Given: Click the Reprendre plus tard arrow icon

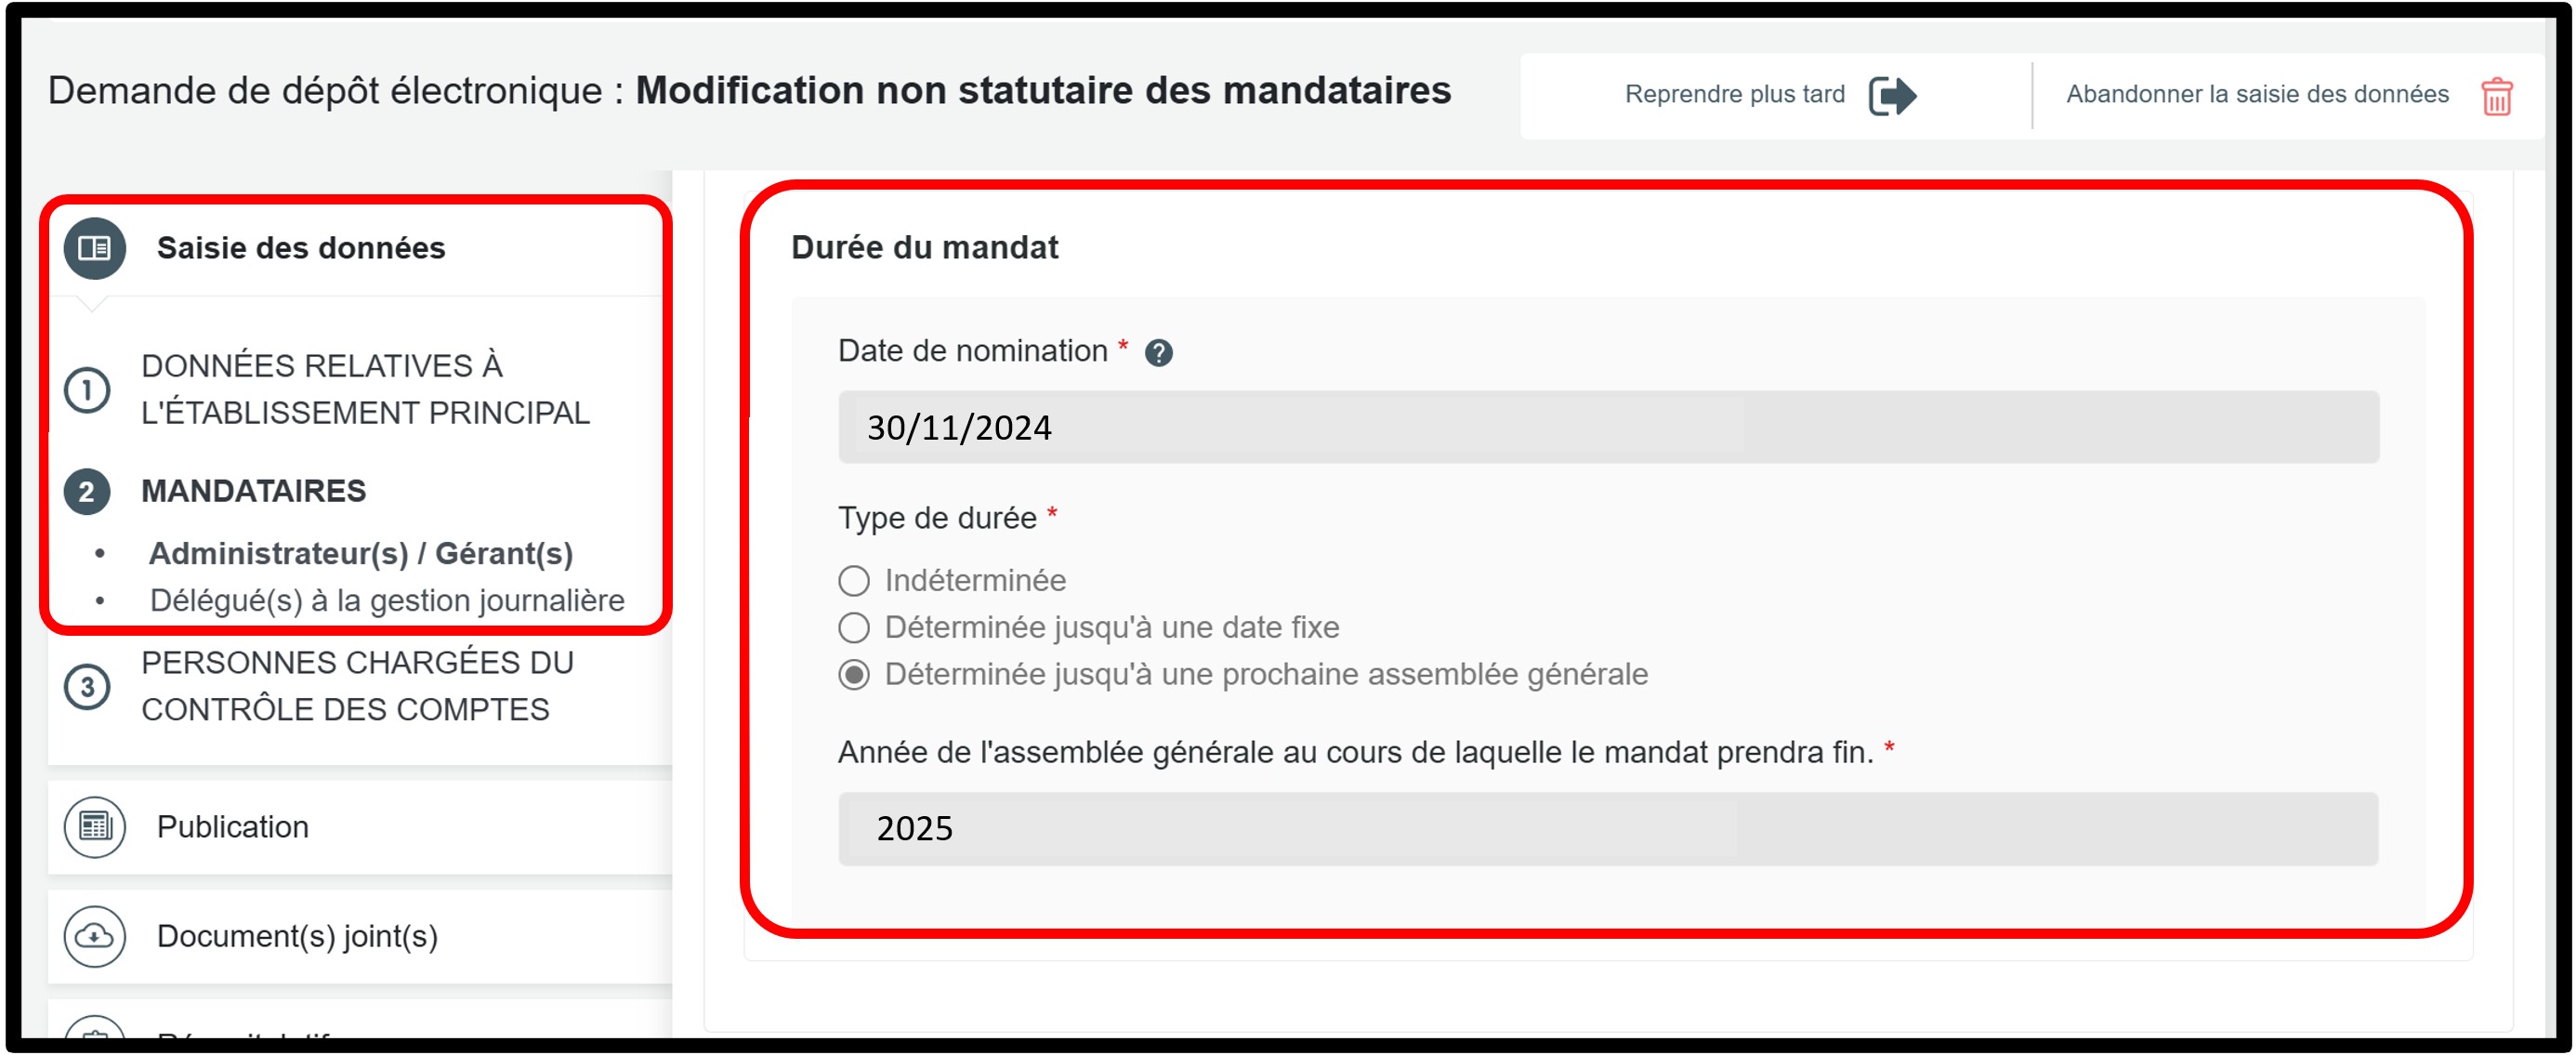Looking at the screenshot, I should pyautogui.click(x=1892, y=96).
